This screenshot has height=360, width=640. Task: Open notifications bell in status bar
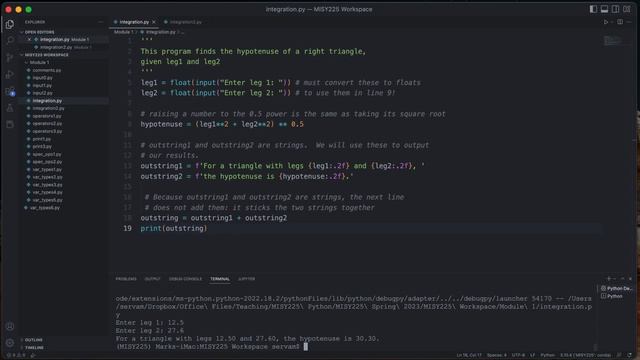tap(629, 355)
